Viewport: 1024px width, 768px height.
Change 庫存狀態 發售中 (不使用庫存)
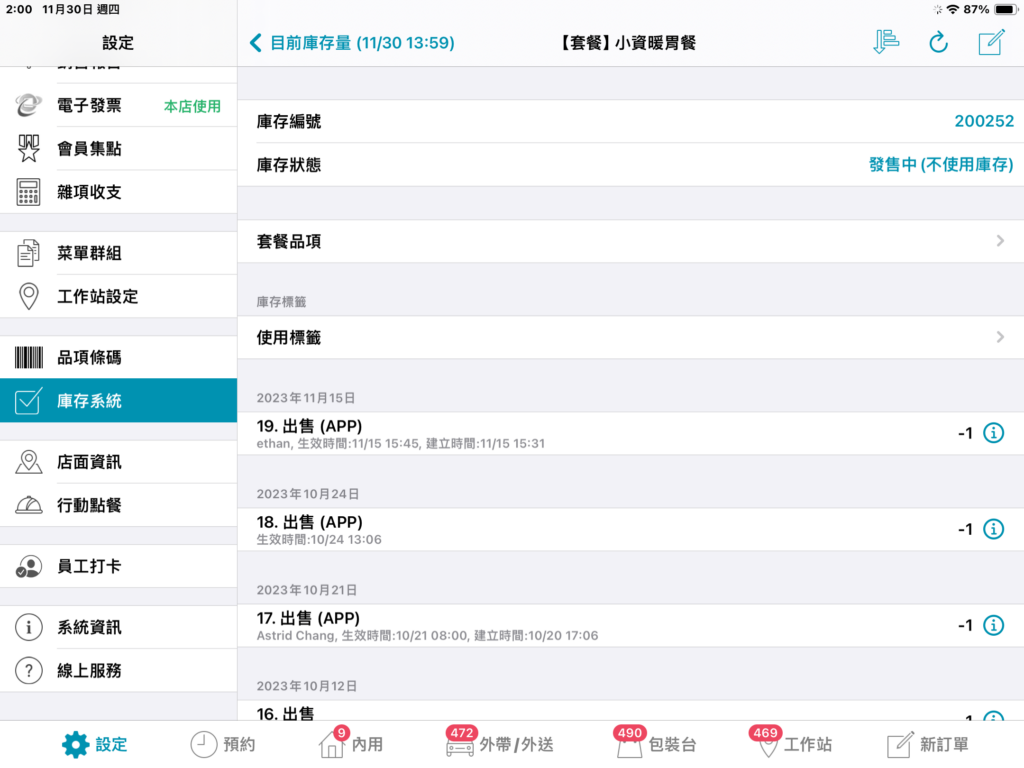pos(940,165)
